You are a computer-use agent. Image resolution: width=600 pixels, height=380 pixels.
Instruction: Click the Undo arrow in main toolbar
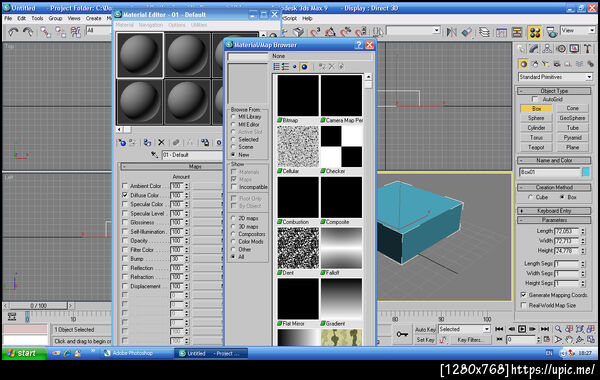pyautogui.click(x=13, y=33)
